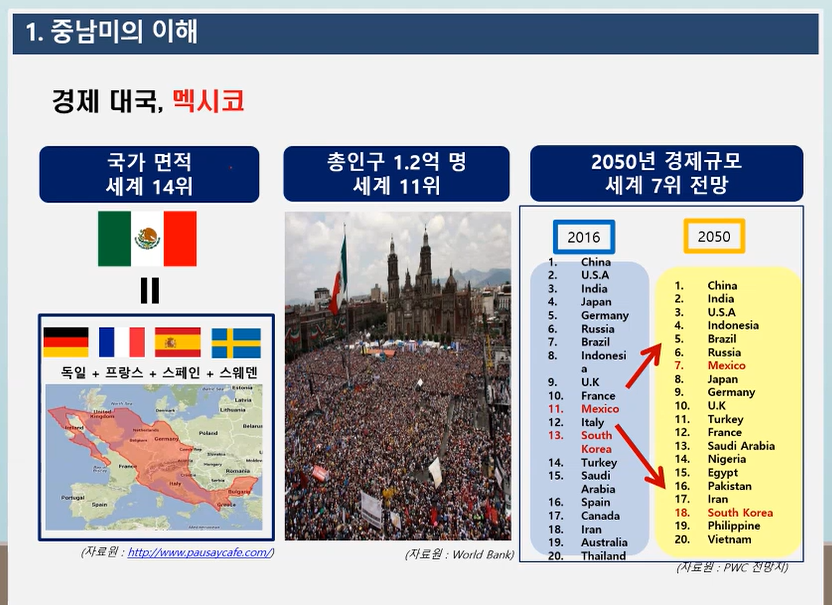Select 'Spain' at rank 16 in 2016 list
832x605 pixels.
(x=595, y=502)
